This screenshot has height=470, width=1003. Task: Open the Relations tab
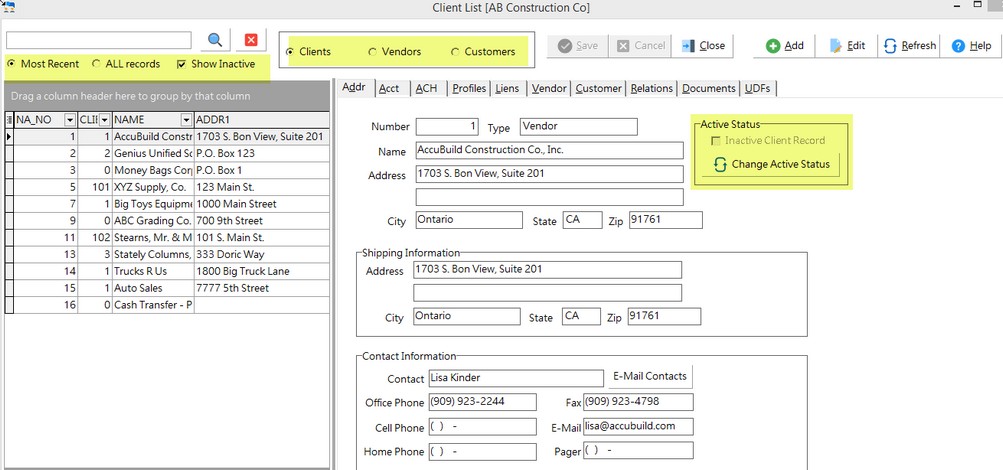pyautogui.click(x=651, y=88)
